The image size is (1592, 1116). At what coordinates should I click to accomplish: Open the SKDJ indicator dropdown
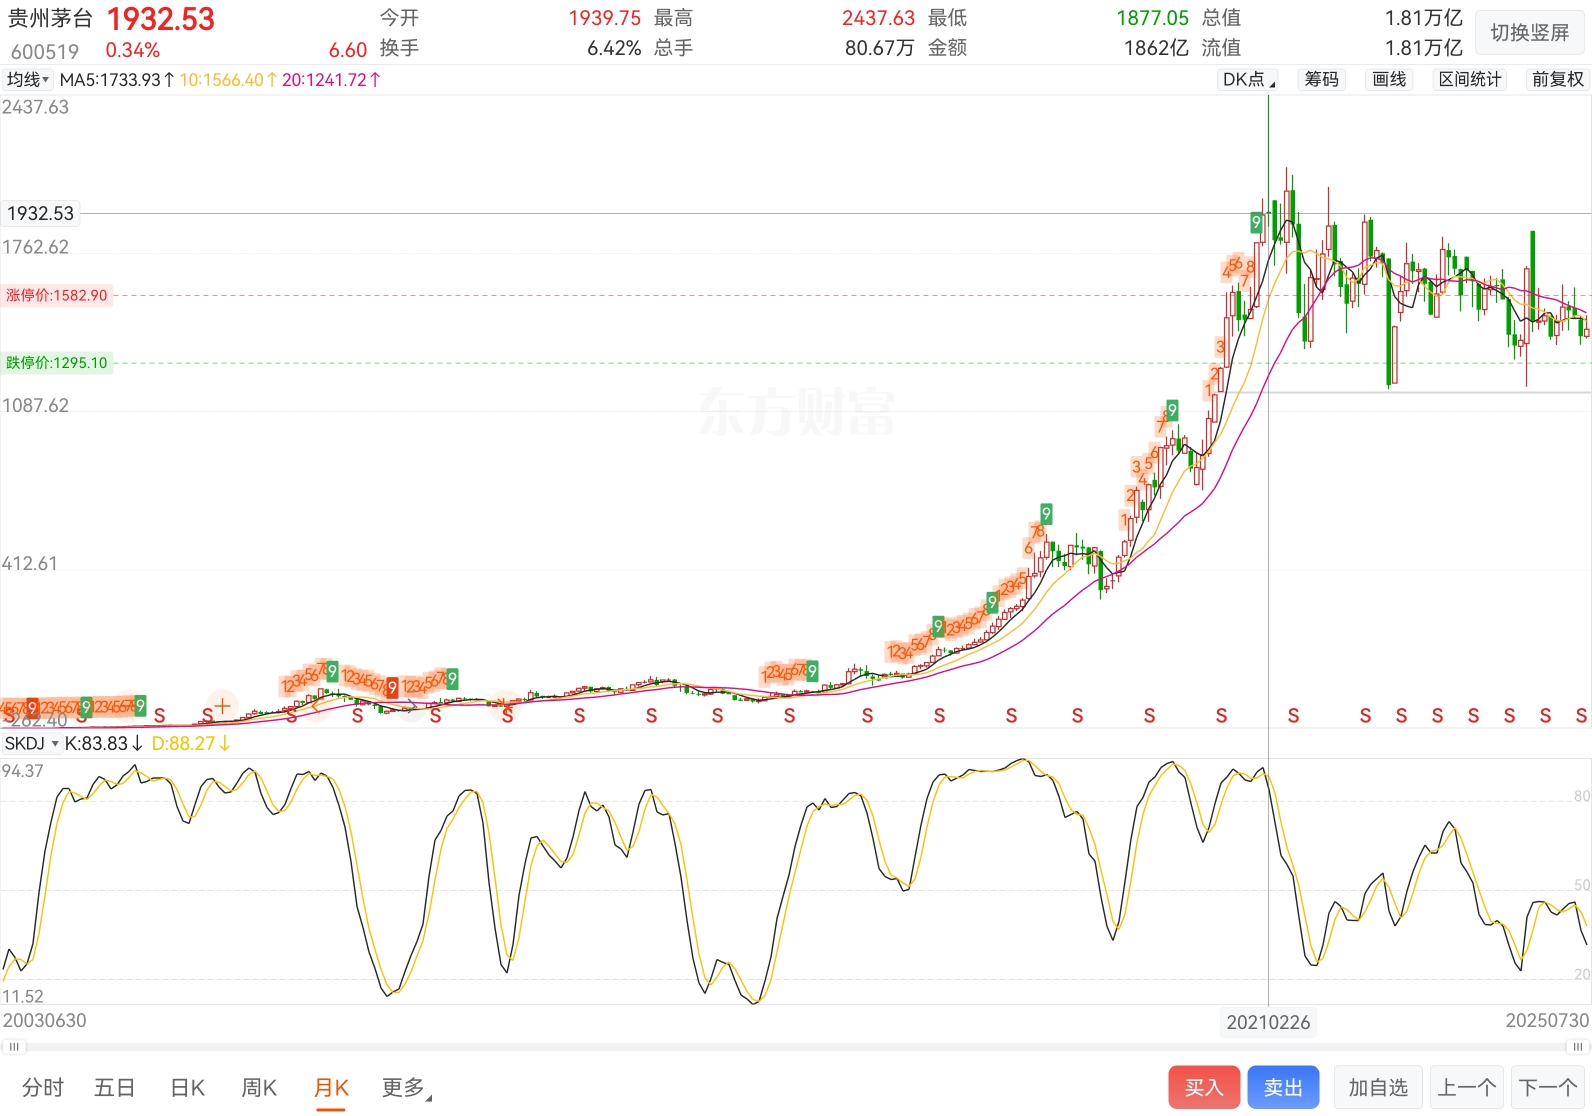[x=31, y=744]
